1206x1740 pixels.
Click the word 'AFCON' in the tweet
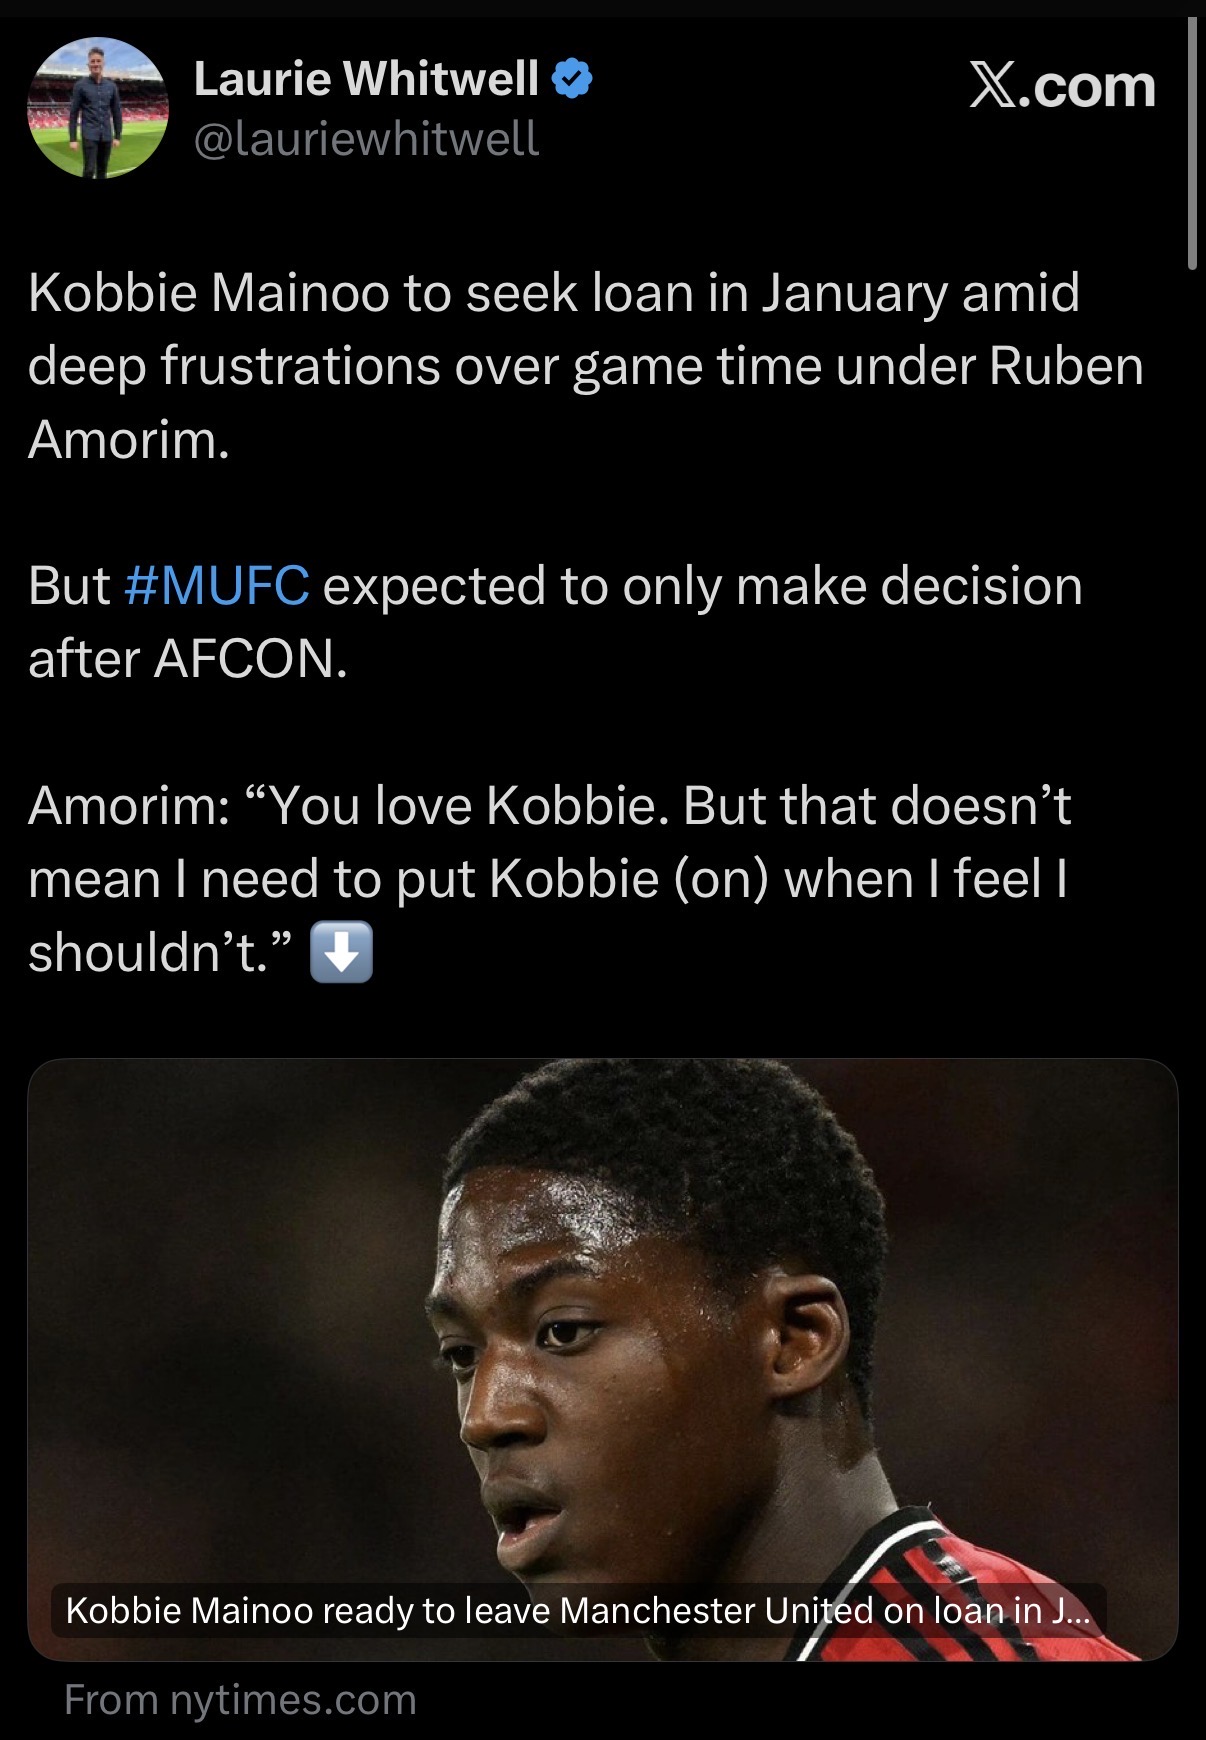pos(250,659)
